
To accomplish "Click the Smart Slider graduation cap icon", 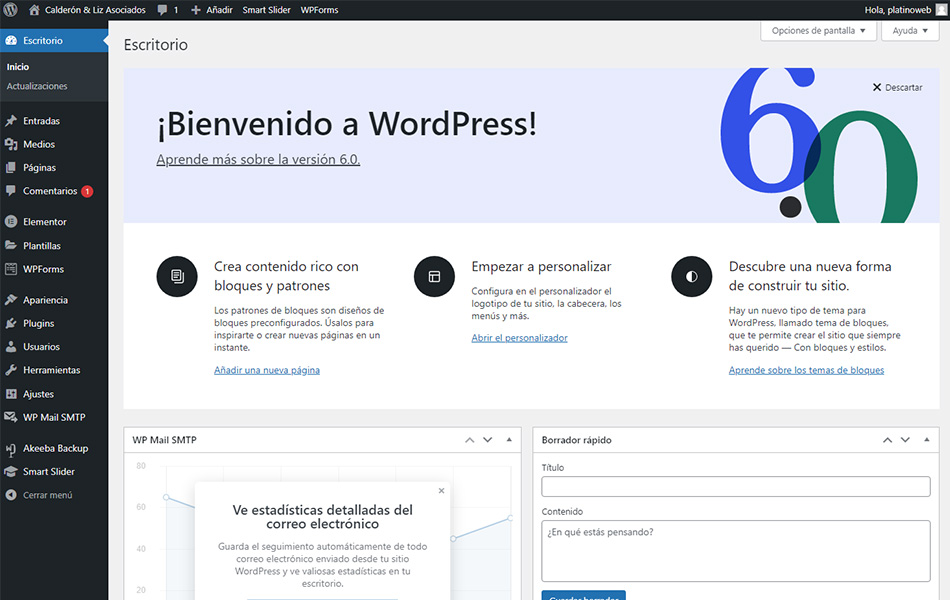I will (x=11, y=472).
